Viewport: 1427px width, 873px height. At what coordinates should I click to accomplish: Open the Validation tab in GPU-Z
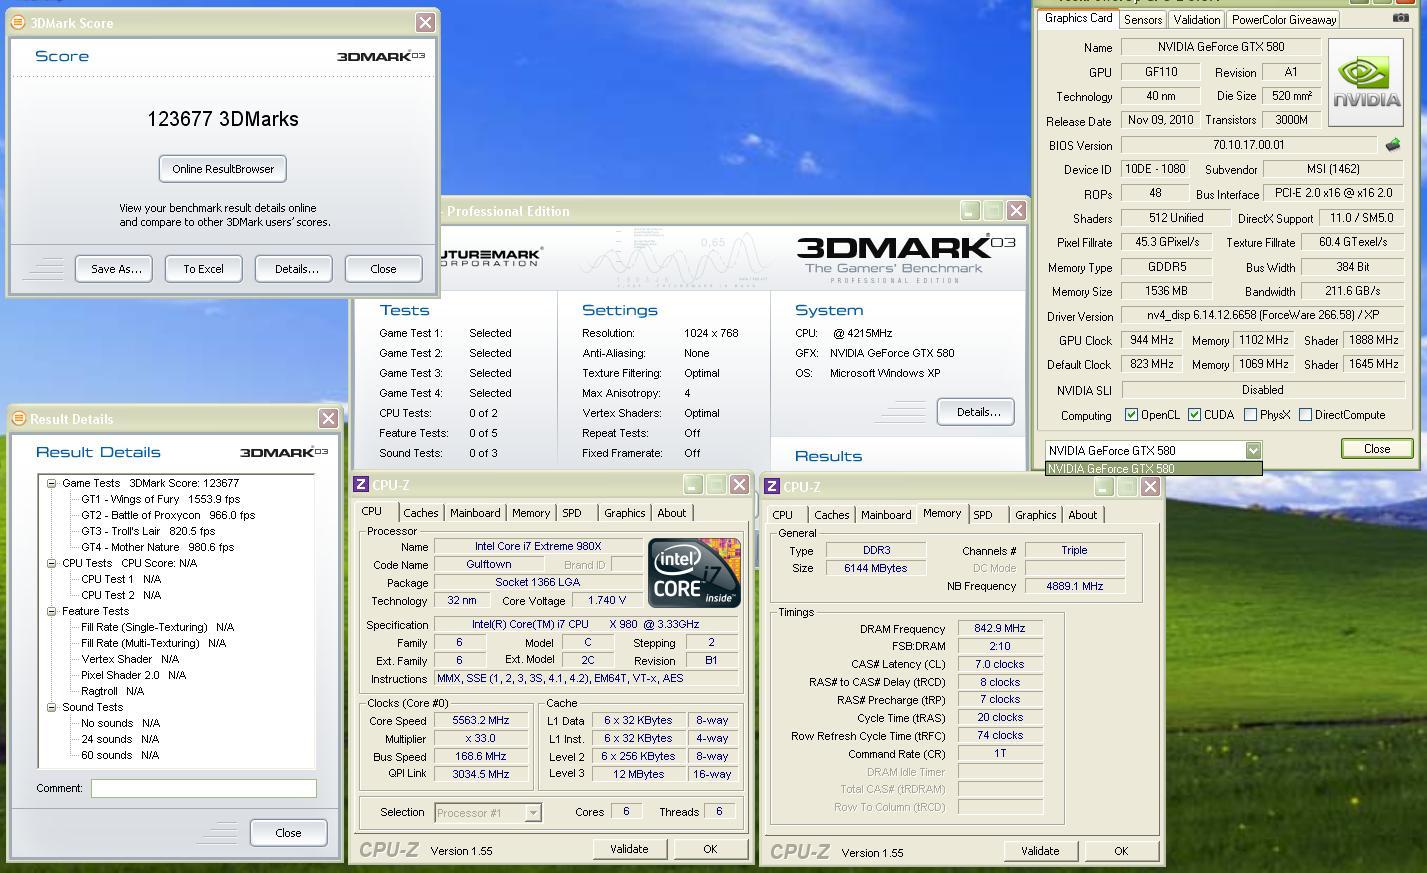pyautogui.click(x=1196, y=19)
